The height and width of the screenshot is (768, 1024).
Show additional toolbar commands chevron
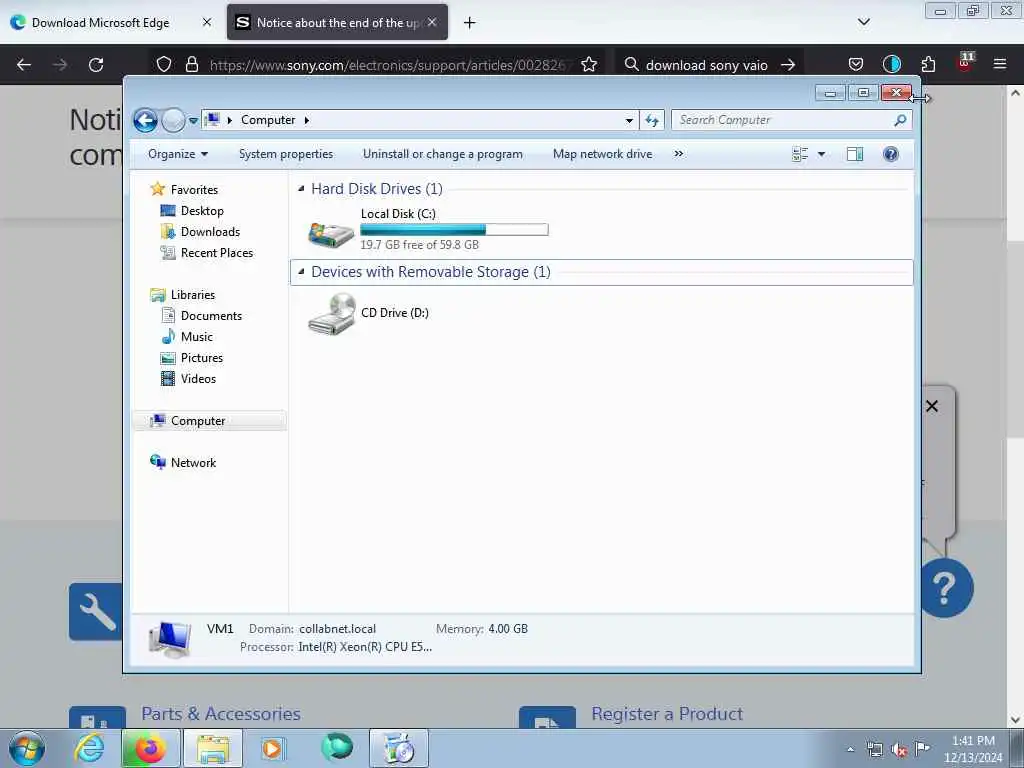click(679, 154)
